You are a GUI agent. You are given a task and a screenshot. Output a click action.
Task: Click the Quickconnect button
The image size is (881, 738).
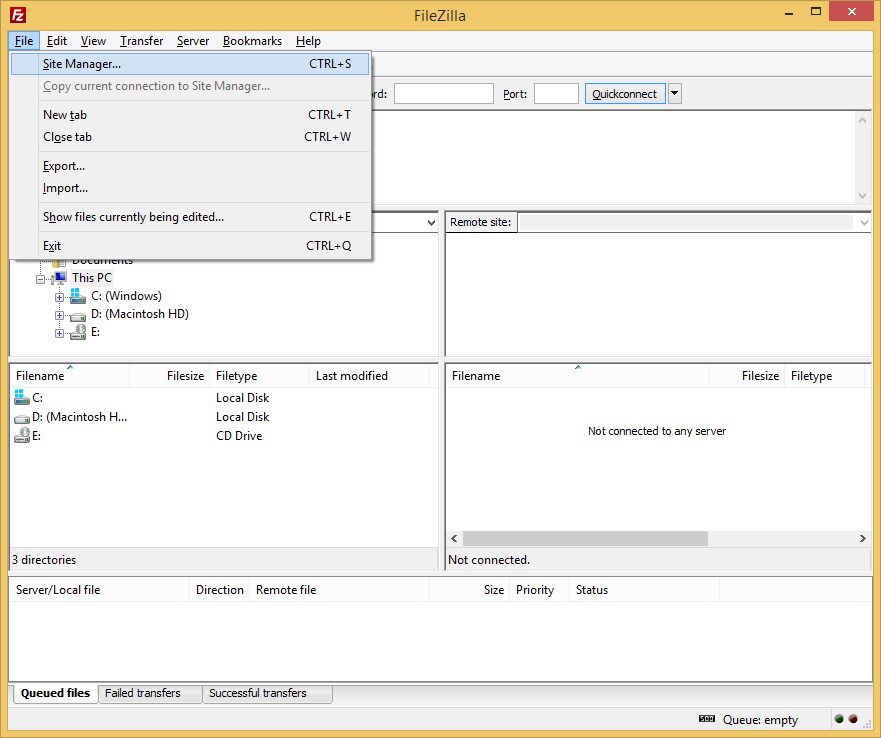(625, 94)
